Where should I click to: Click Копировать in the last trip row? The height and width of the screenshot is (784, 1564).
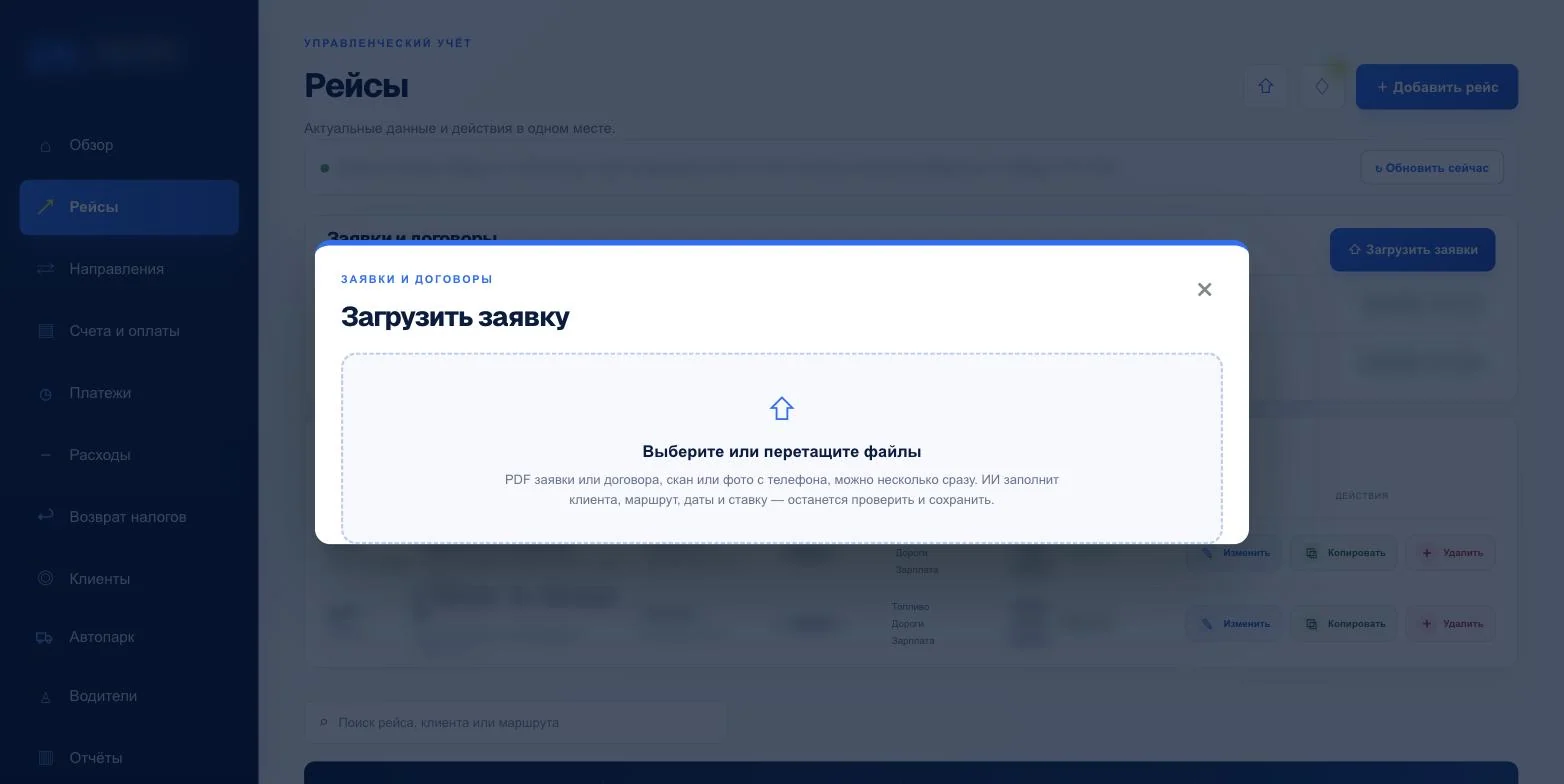click(1345, 624)
